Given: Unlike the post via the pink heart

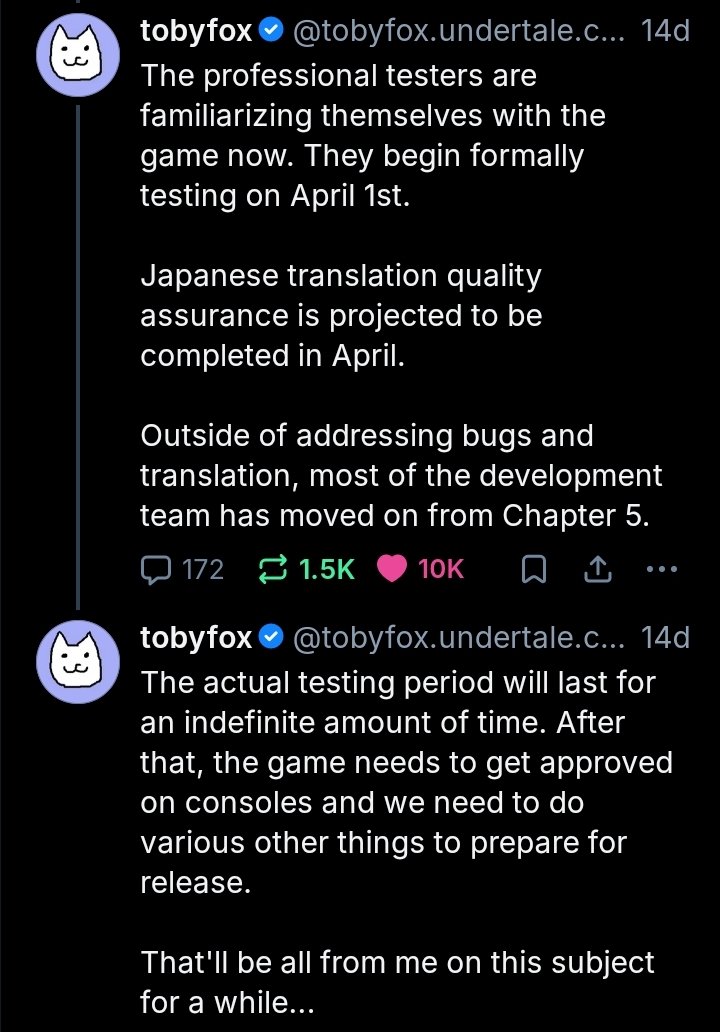Looking at the screenshot, I should click(392, 569).
